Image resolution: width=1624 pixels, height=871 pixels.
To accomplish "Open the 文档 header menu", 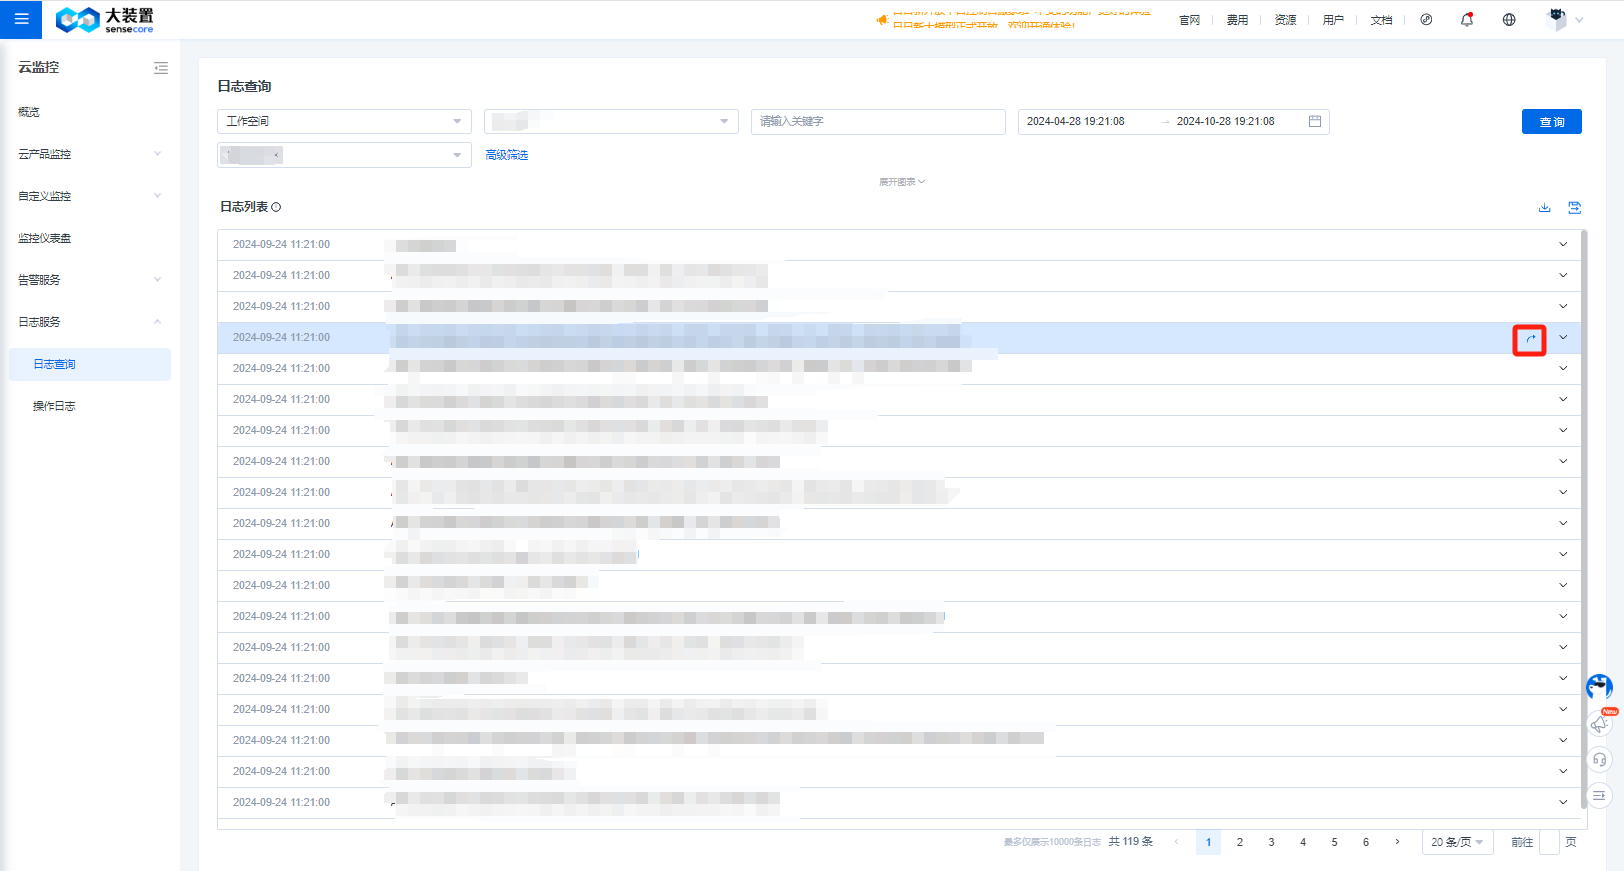I will pos(1381,20).
